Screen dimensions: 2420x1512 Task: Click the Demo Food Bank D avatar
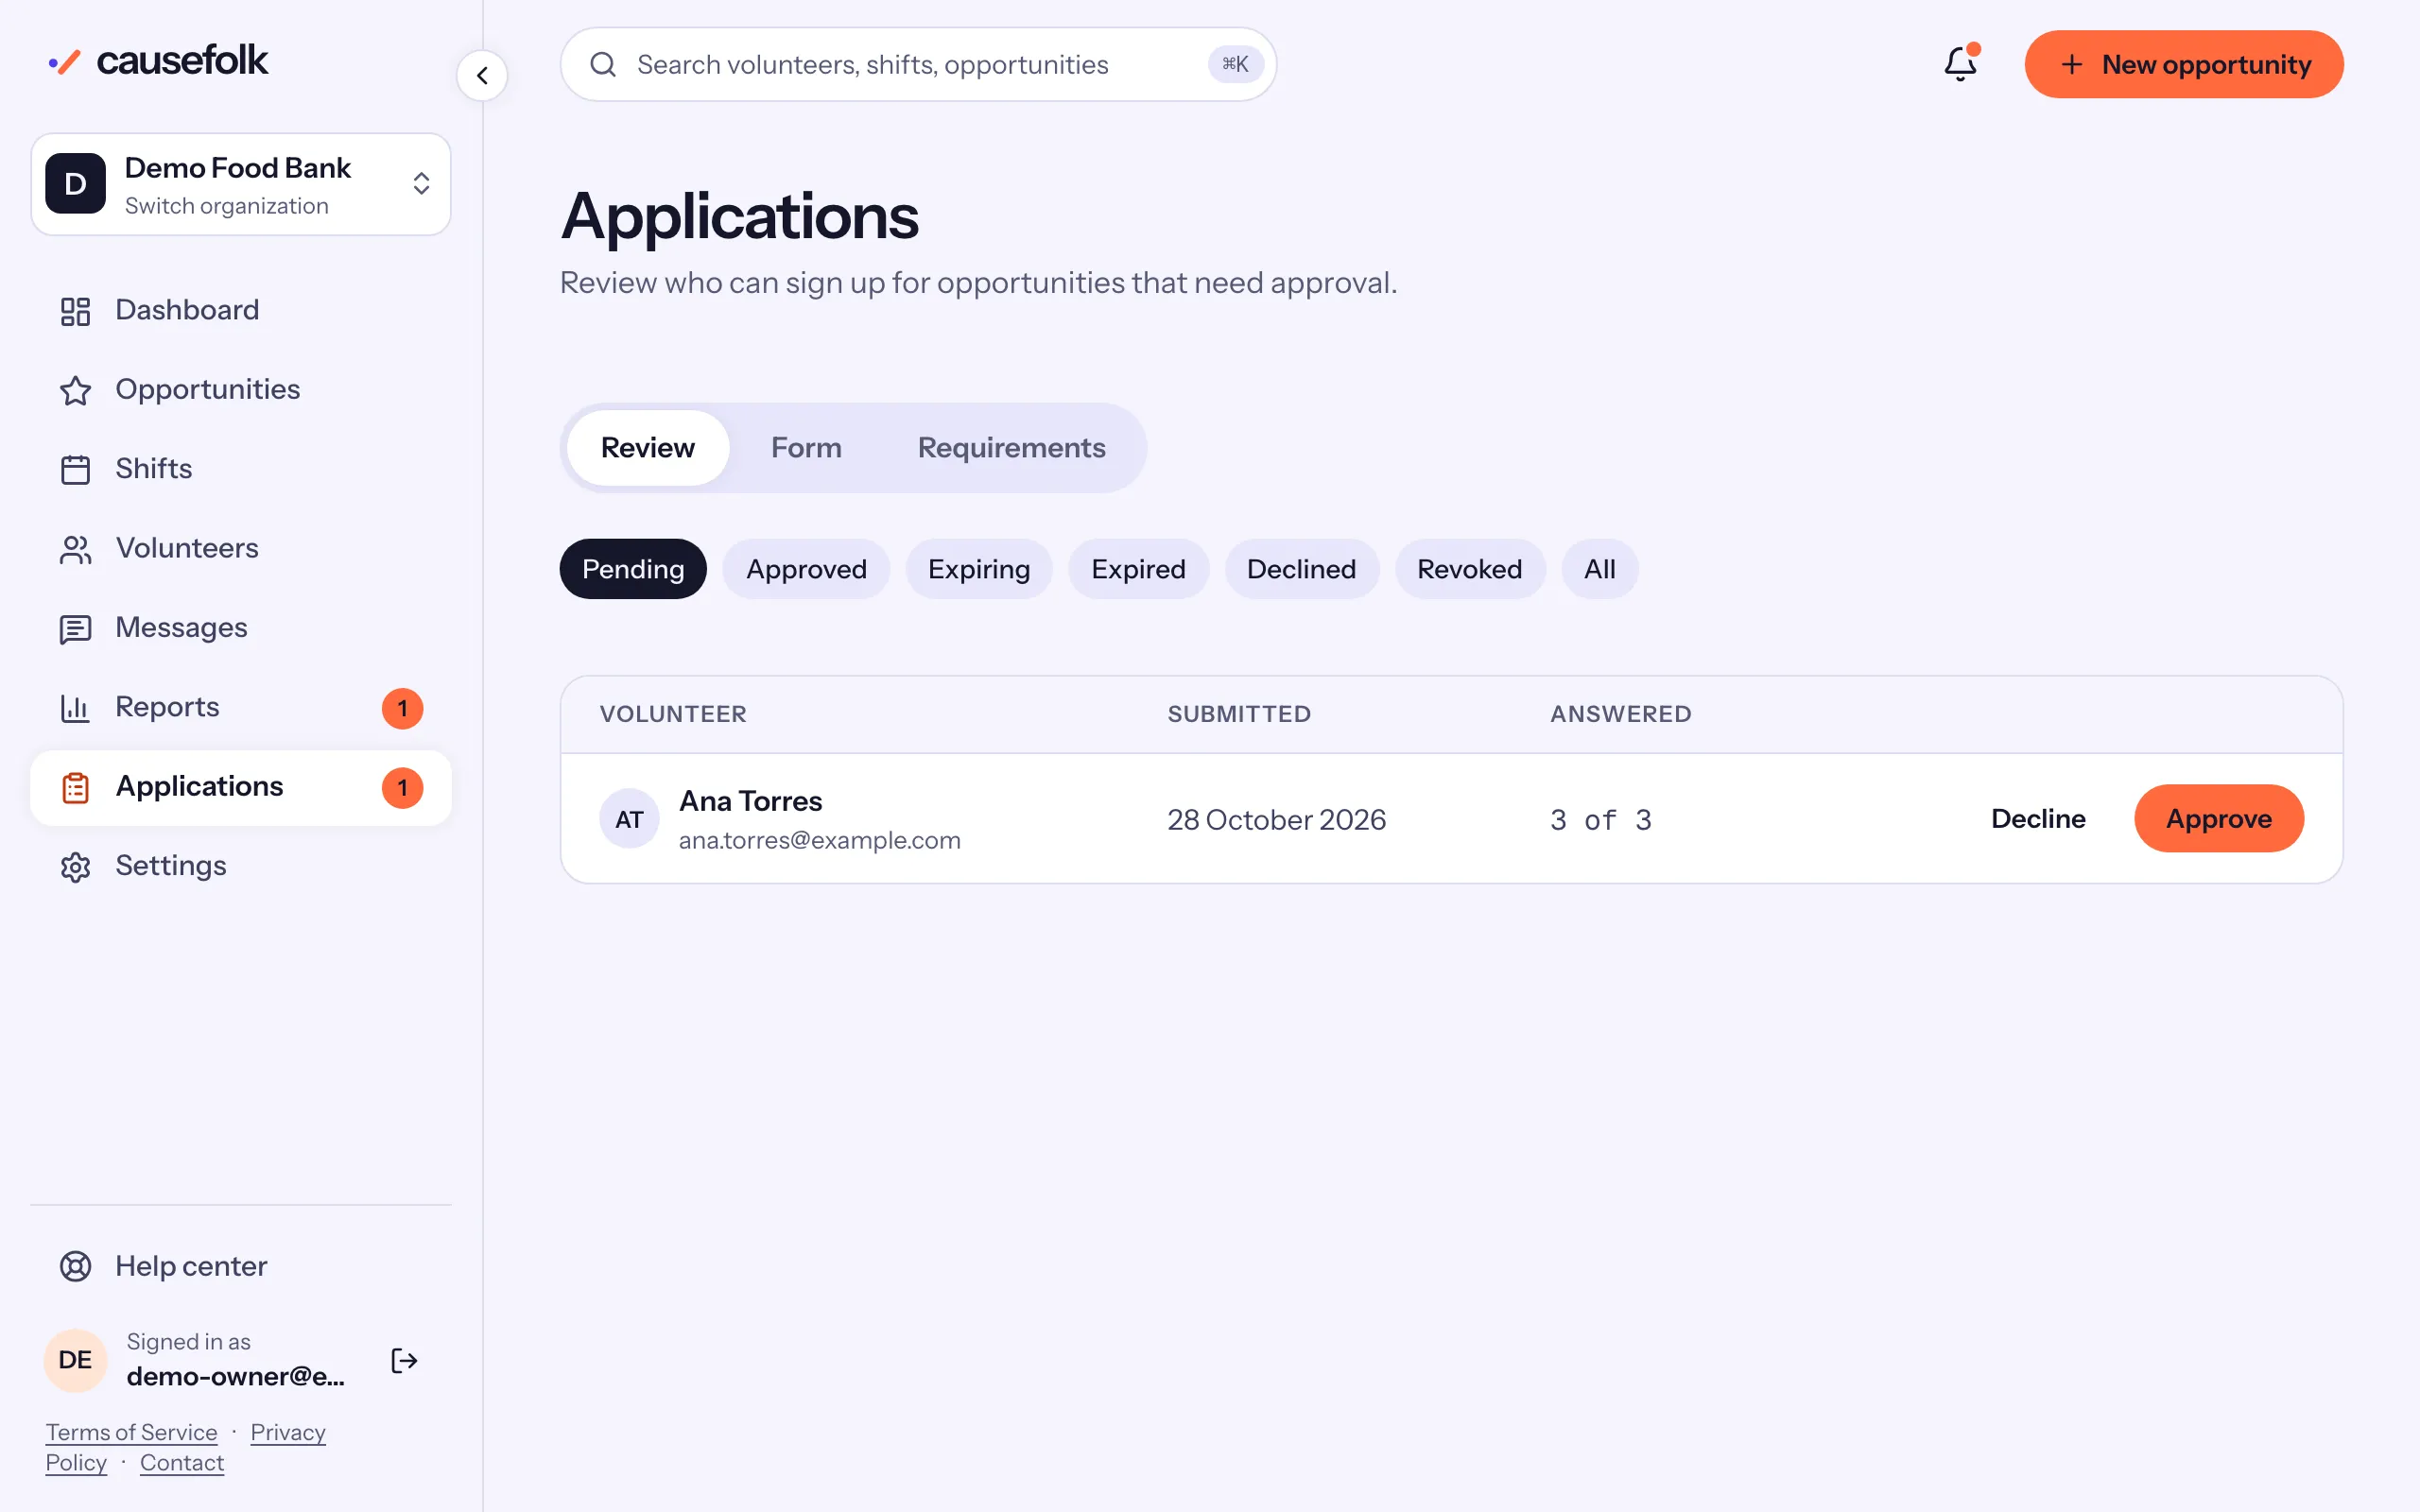click(x=75, y=184)
